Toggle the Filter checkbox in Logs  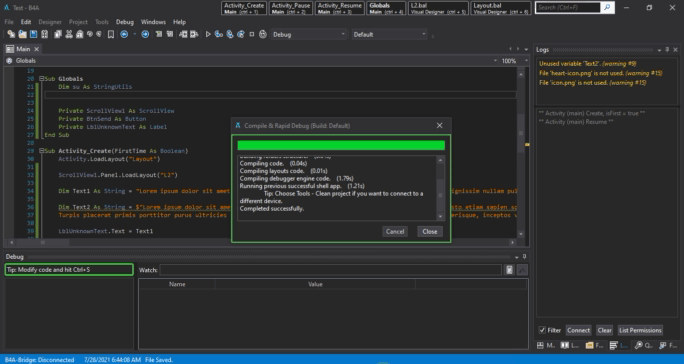[x=542, y=330]
